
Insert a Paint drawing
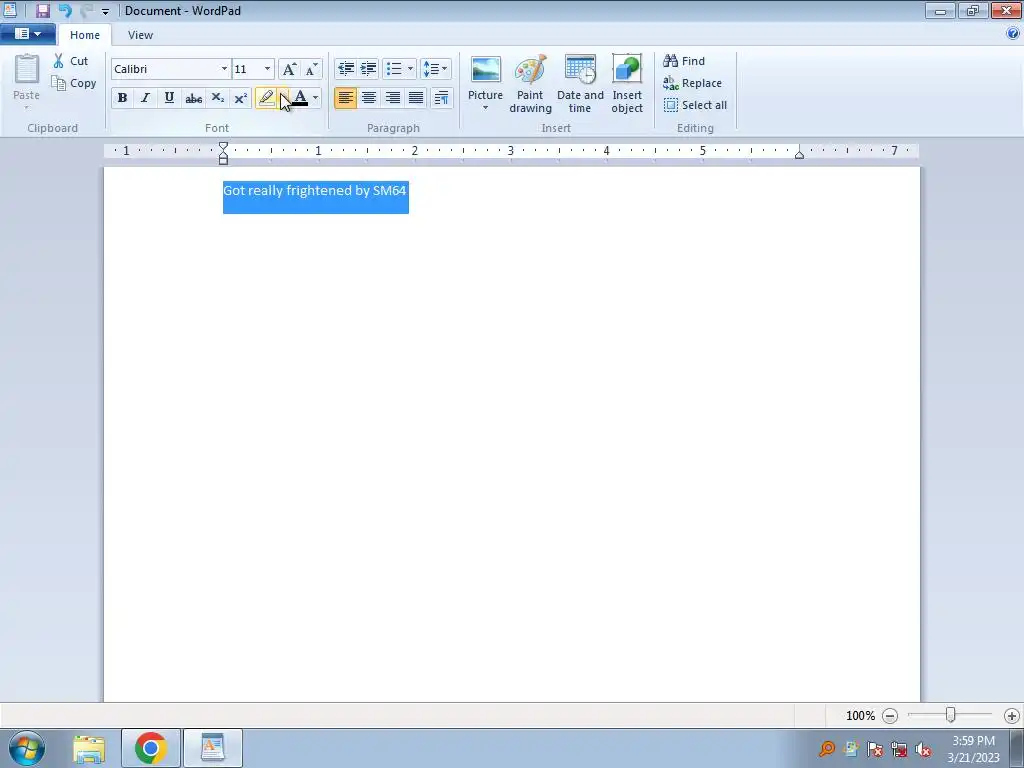point(530,84)
